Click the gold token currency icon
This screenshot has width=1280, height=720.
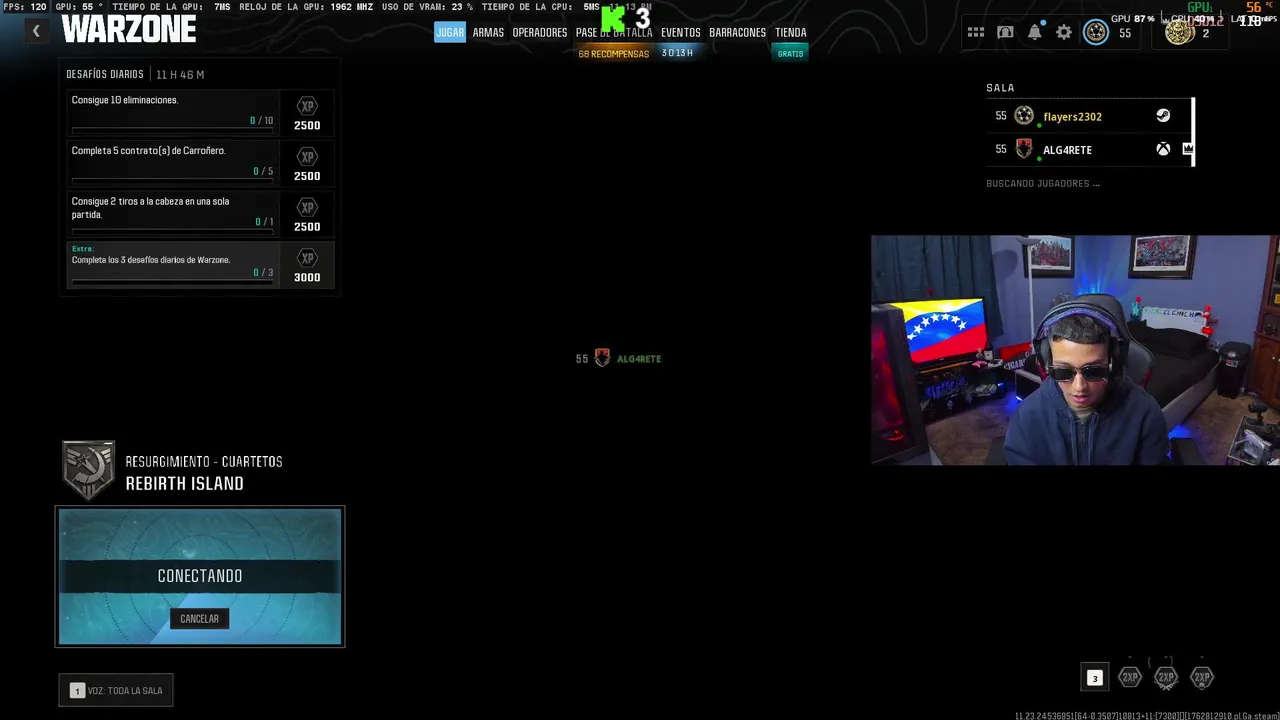pos(1180,33)
